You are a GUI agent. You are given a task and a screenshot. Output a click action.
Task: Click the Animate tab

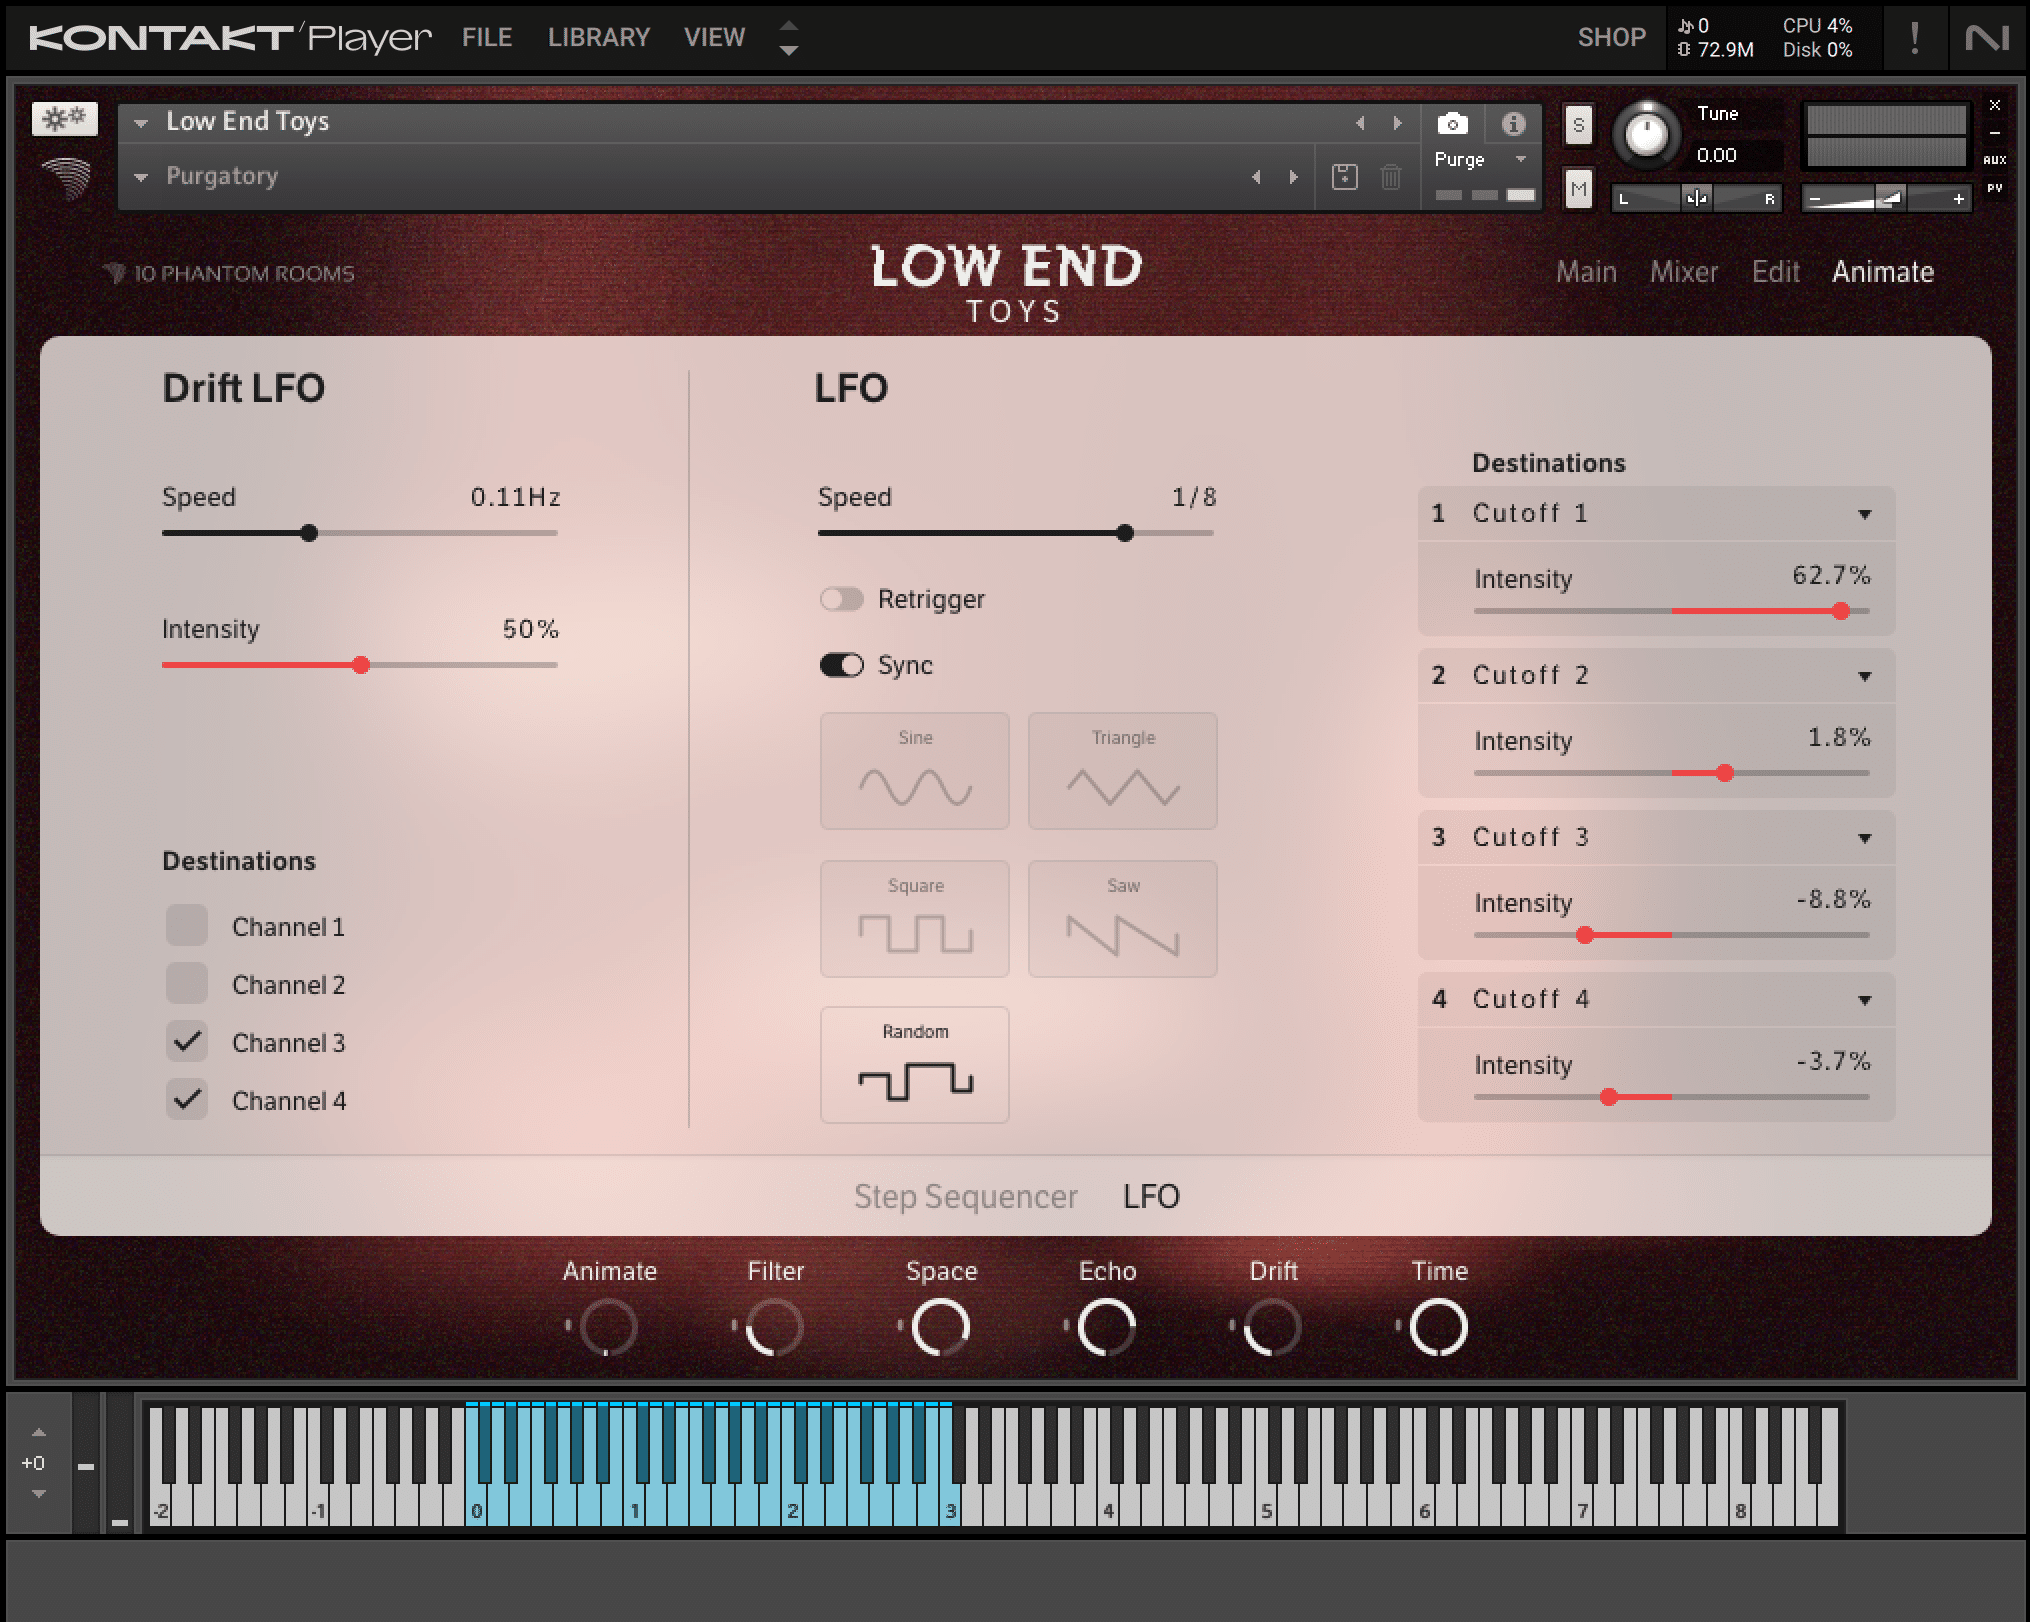coord(1882,272)
